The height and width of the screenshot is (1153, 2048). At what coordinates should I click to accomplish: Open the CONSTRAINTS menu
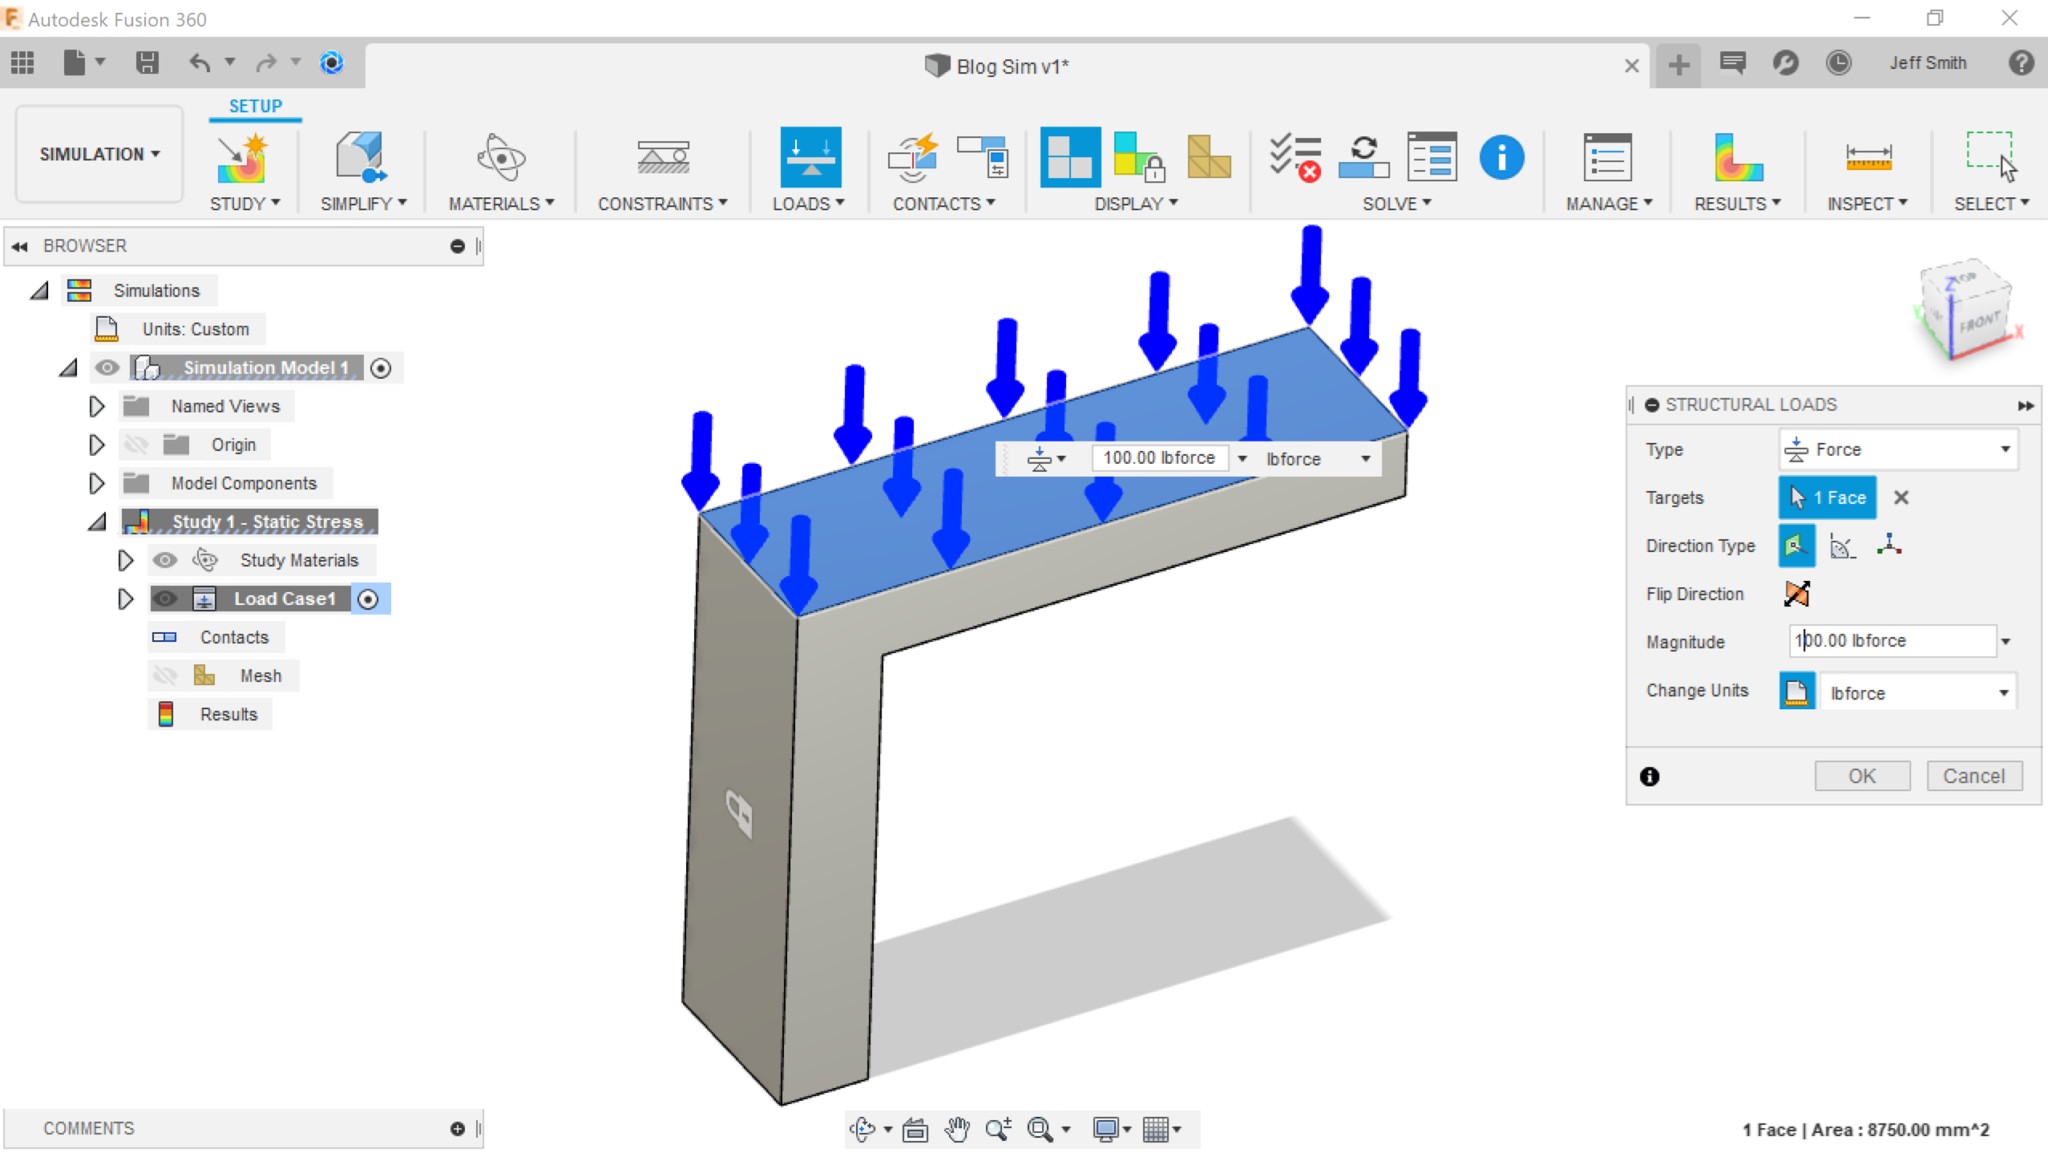662,203
